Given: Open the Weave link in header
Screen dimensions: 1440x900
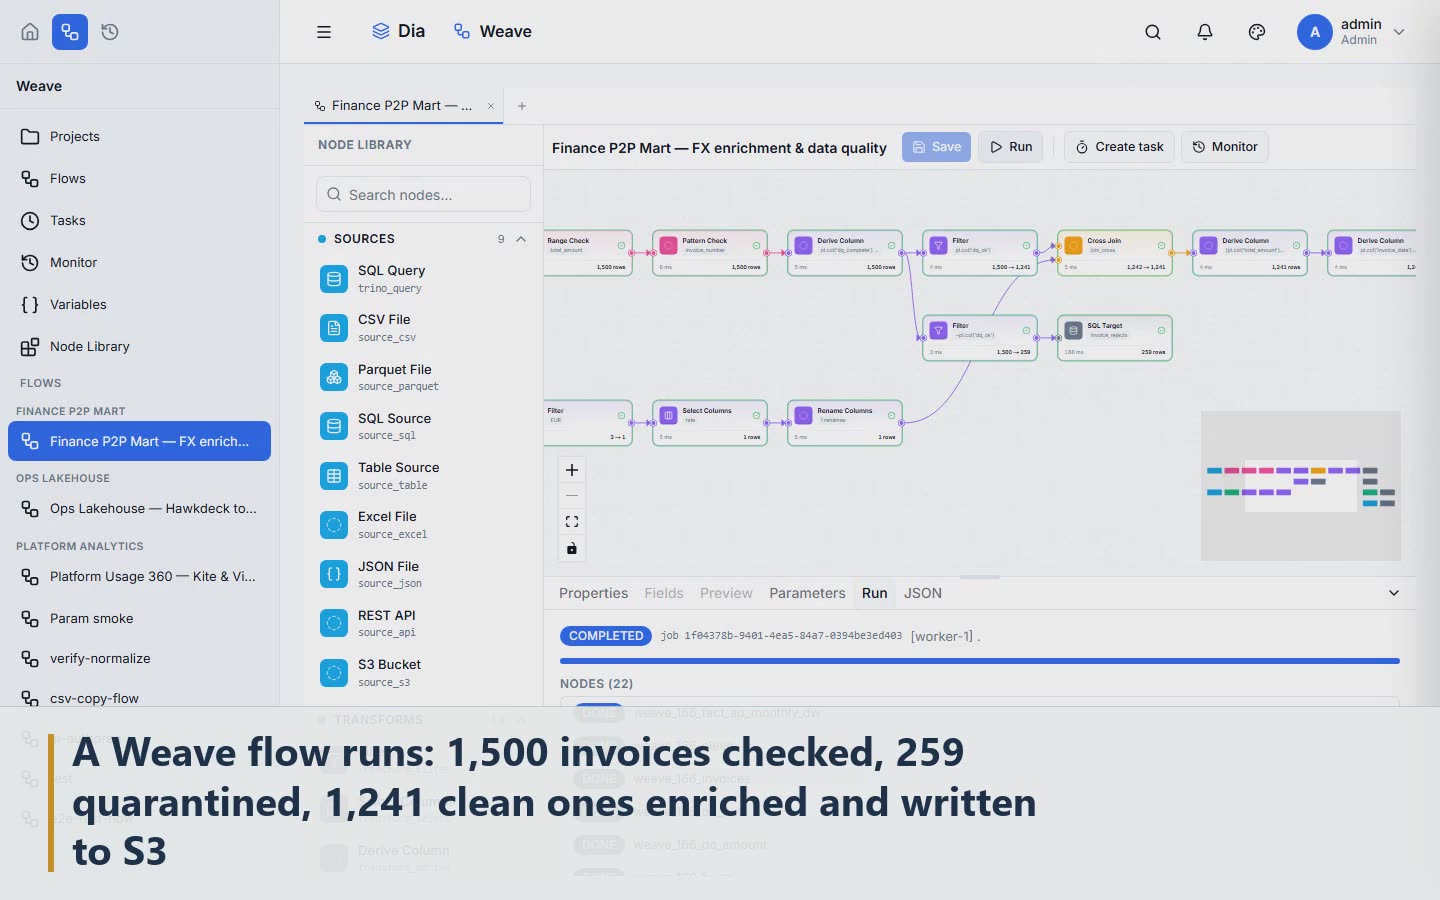Looking at the screenshot, I should [492, 32].
